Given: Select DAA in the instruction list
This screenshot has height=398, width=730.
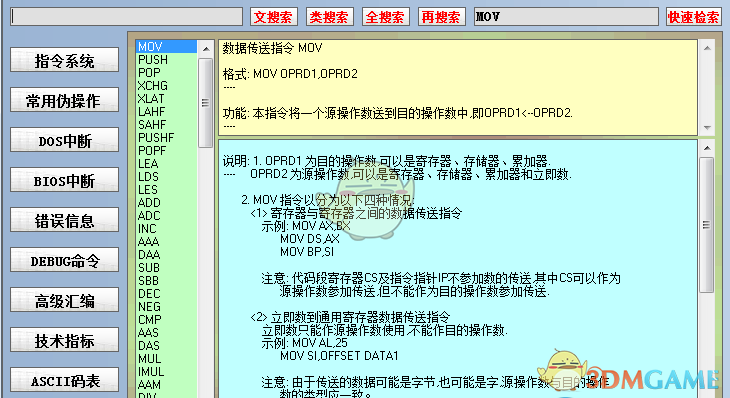Looking at the screenshot, I should 166,255.
